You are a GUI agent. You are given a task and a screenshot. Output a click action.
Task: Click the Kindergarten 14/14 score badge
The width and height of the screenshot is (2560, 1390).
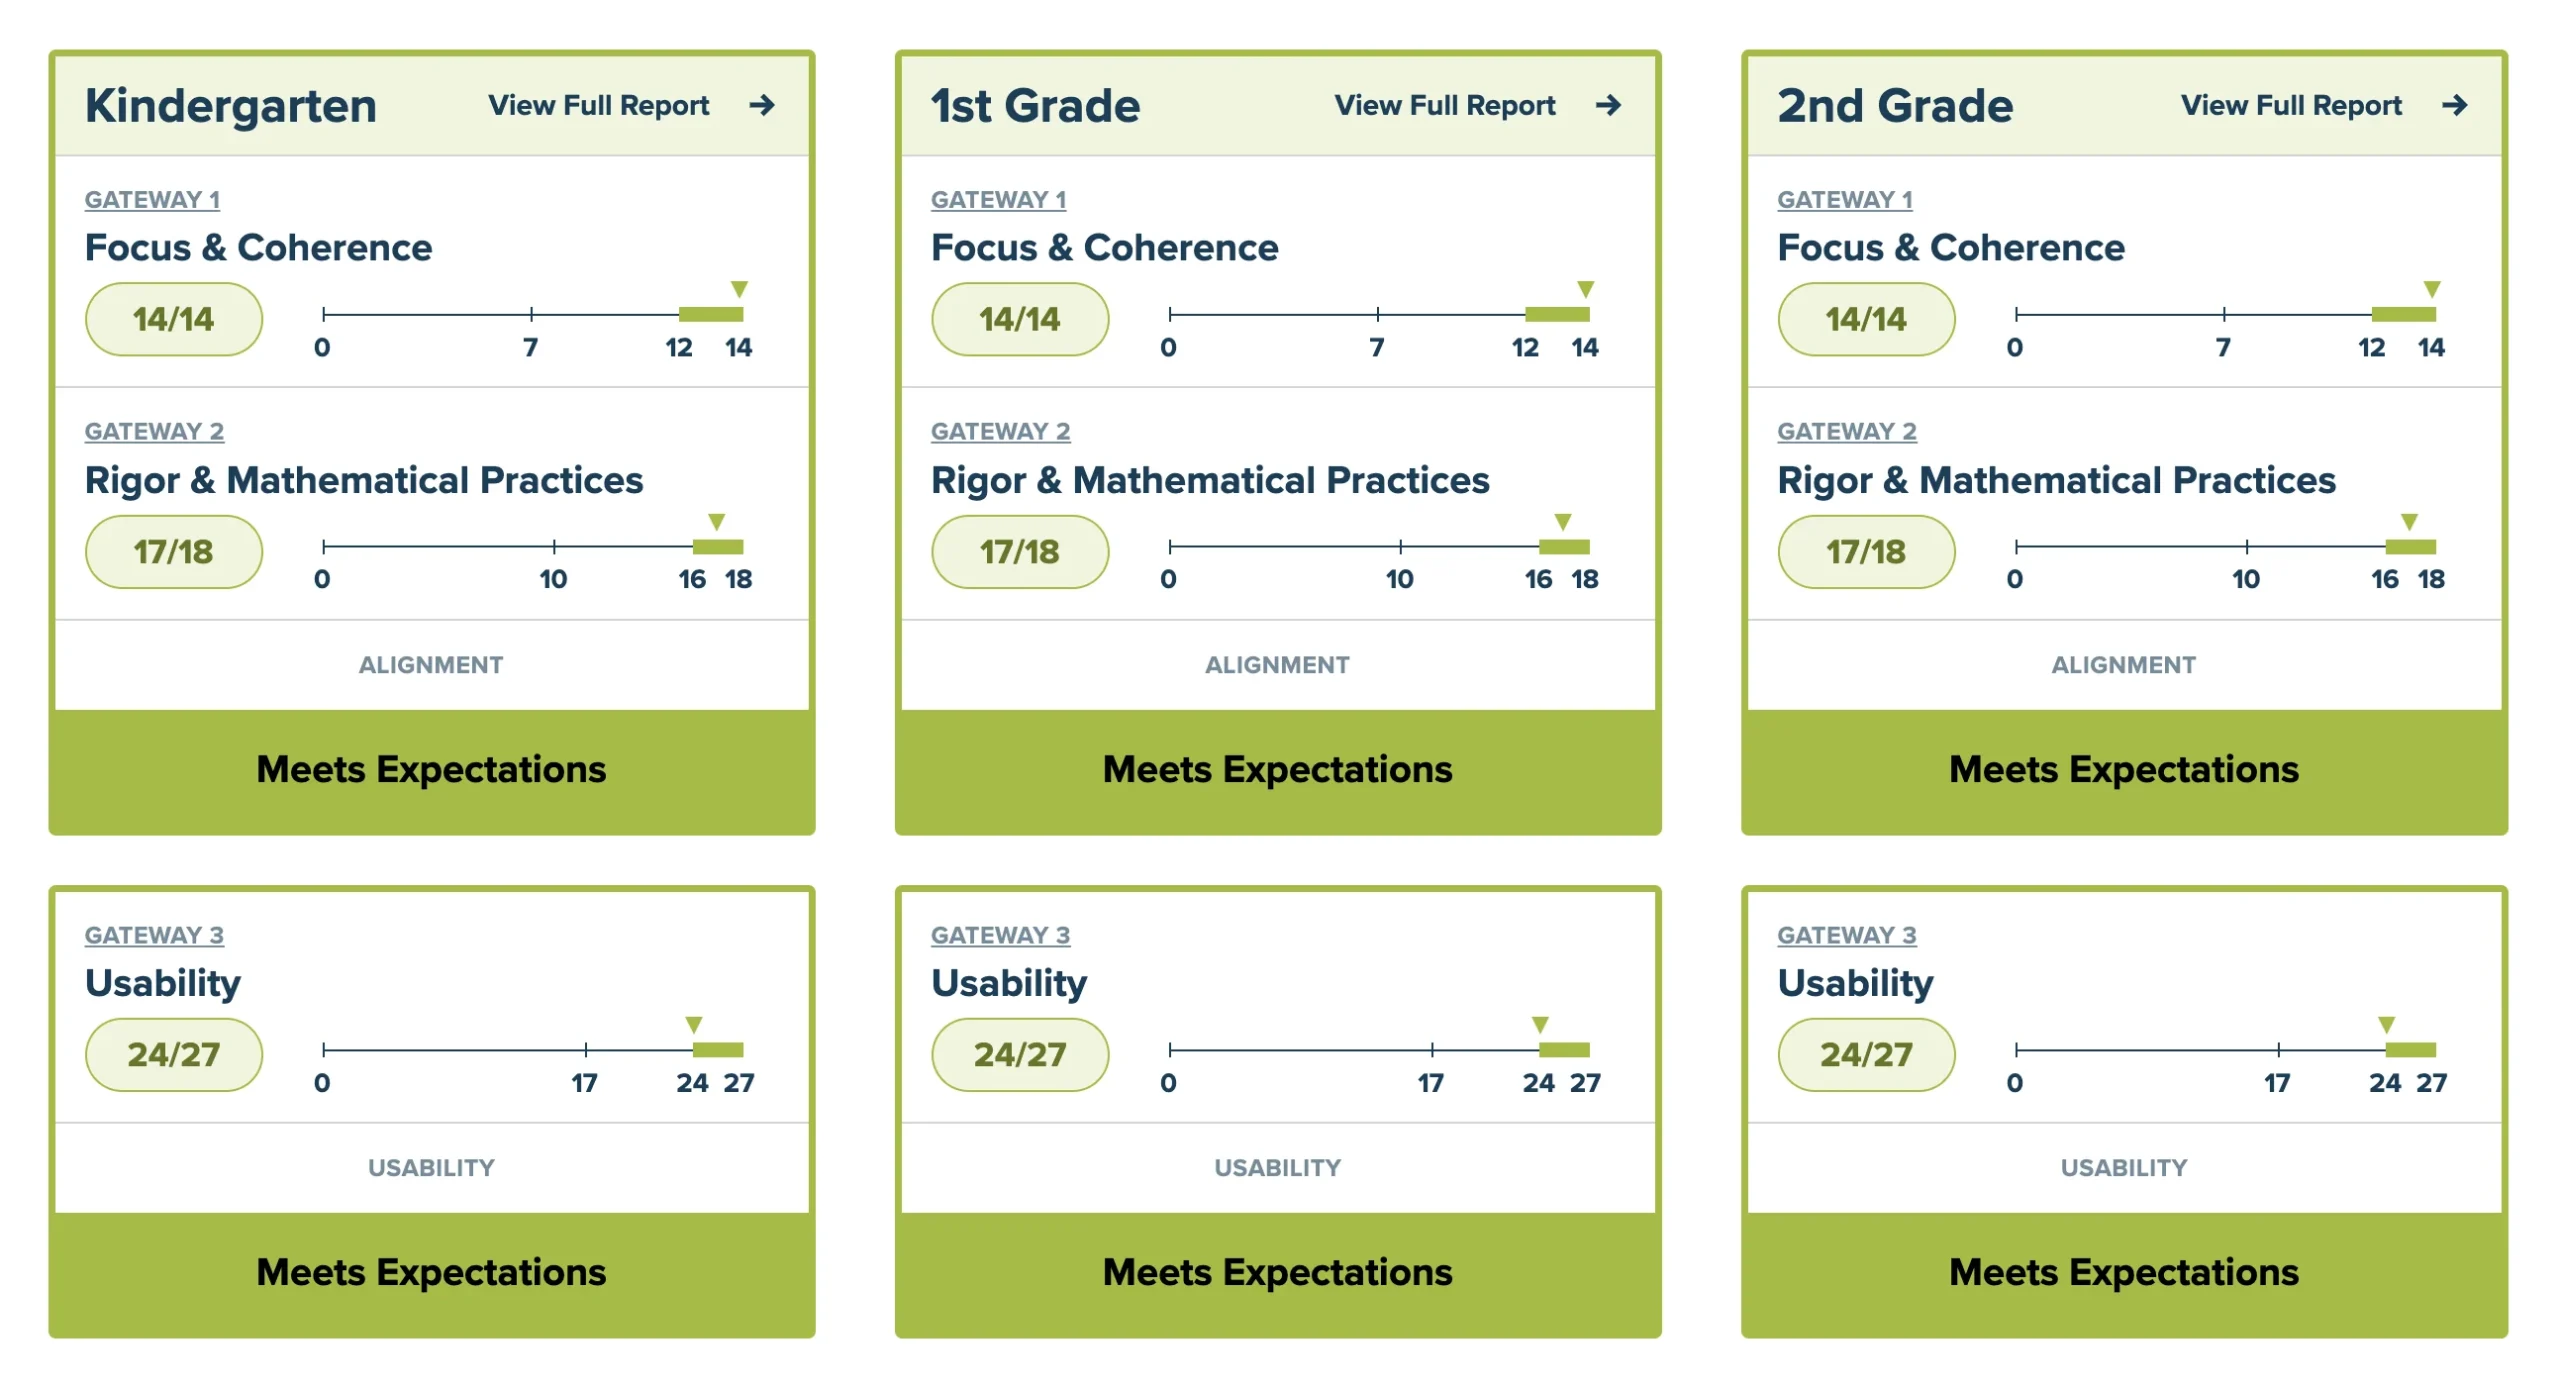tap(174, 319)
